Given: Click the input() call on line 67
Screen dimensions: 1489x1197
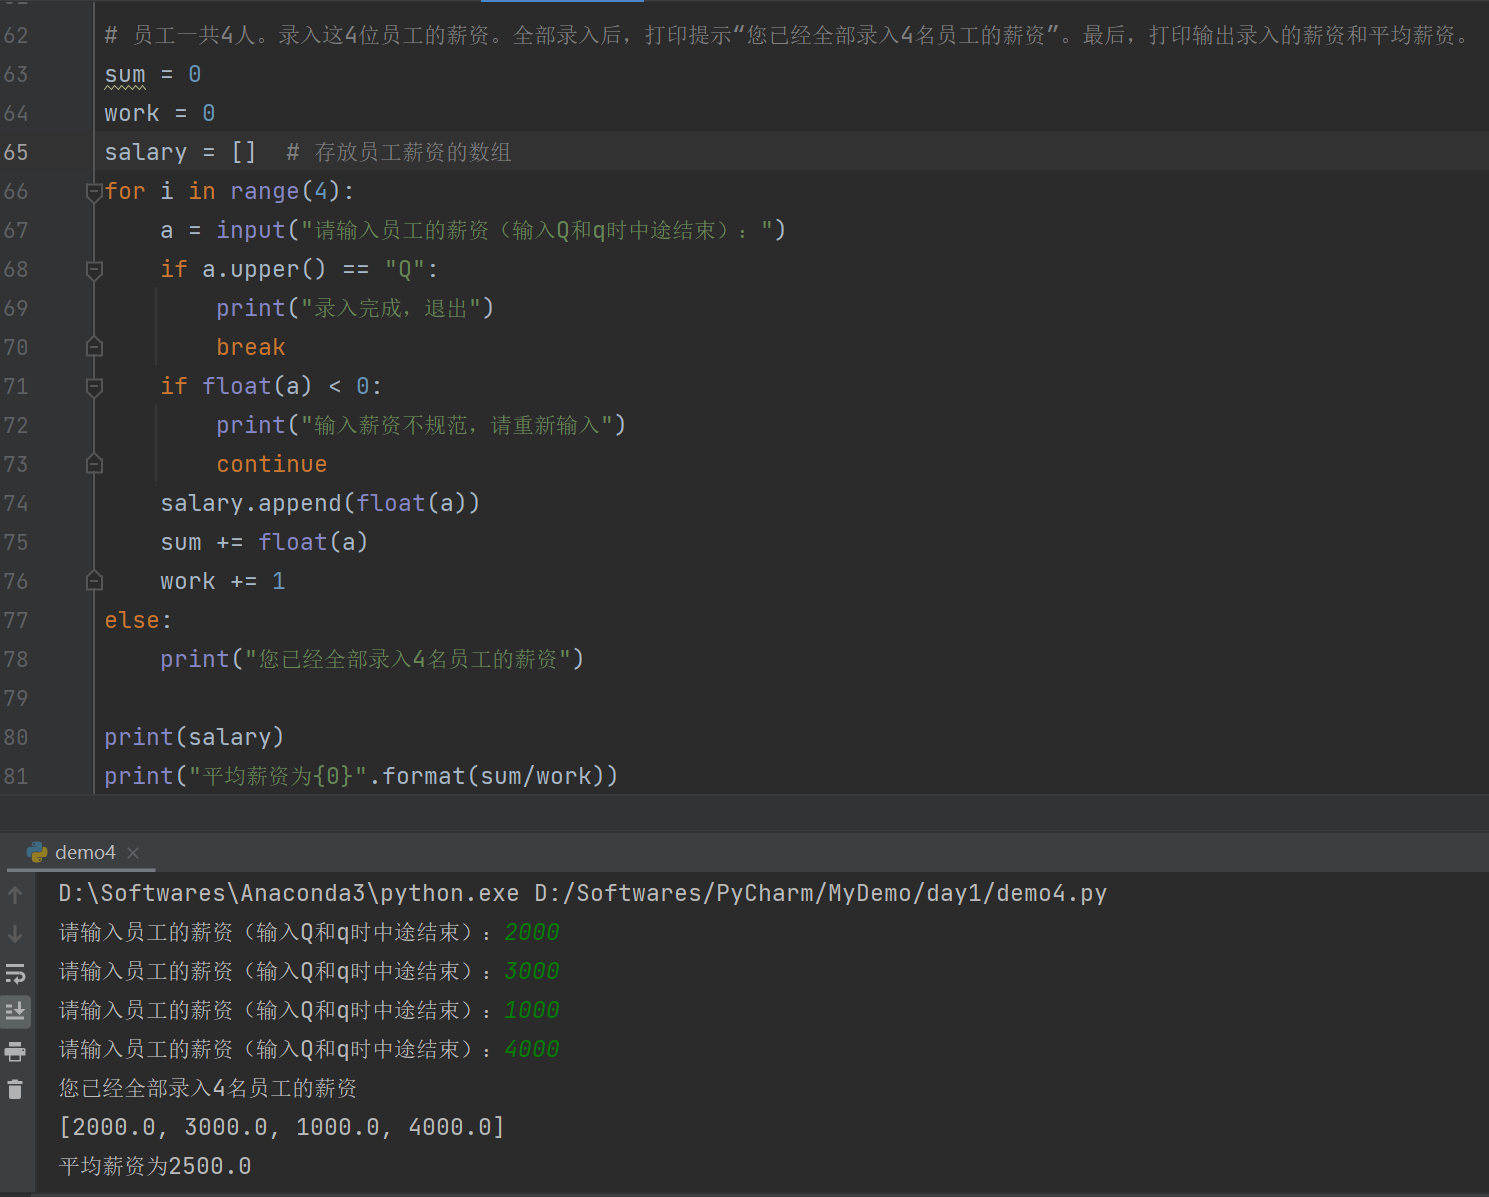Looking at the screenshot, I should coord(501,230).
